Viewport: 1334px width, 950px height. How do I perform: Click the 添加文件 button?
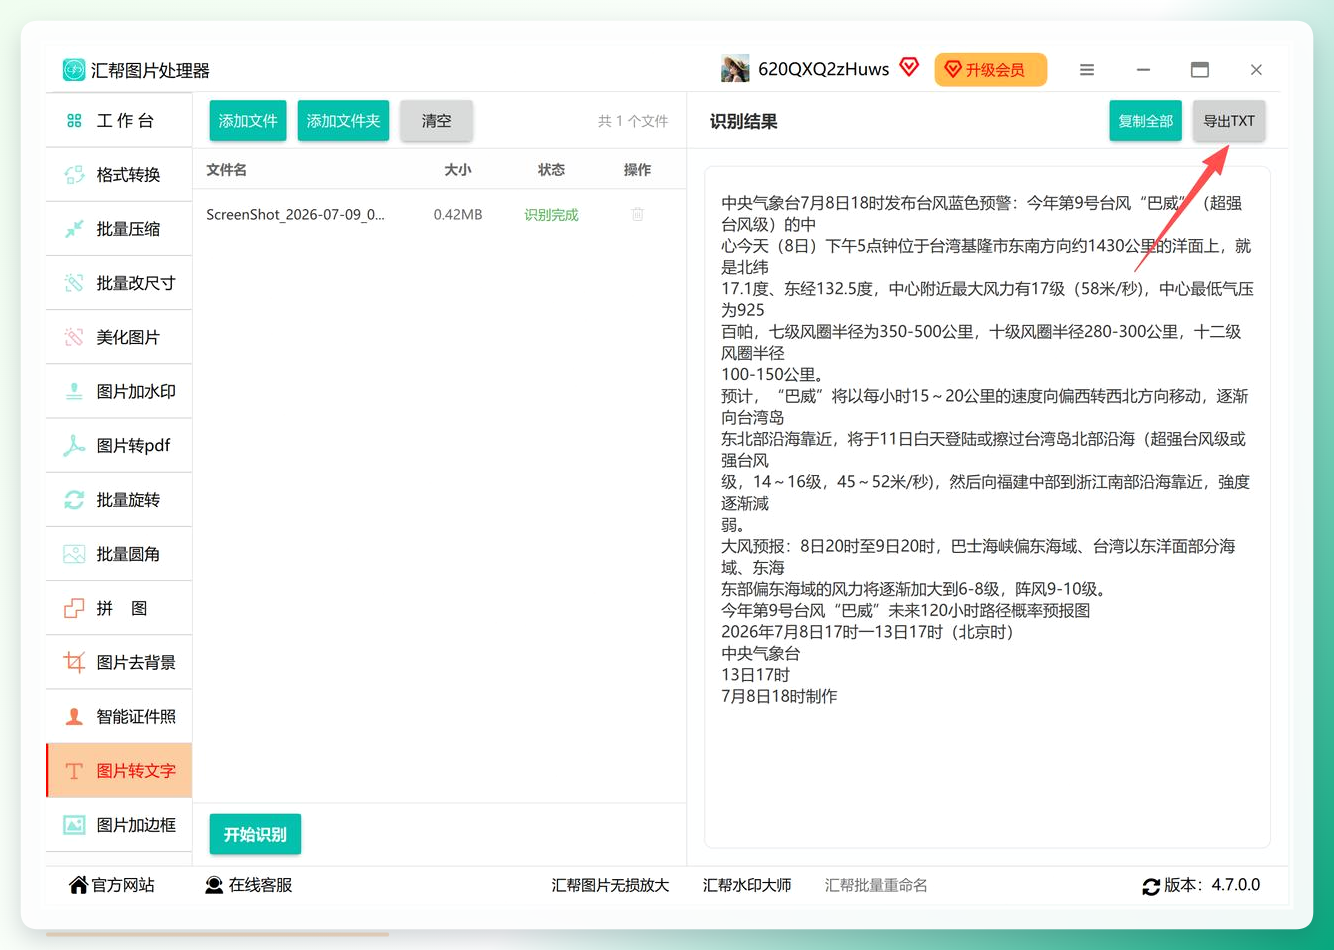click(248, 121)
